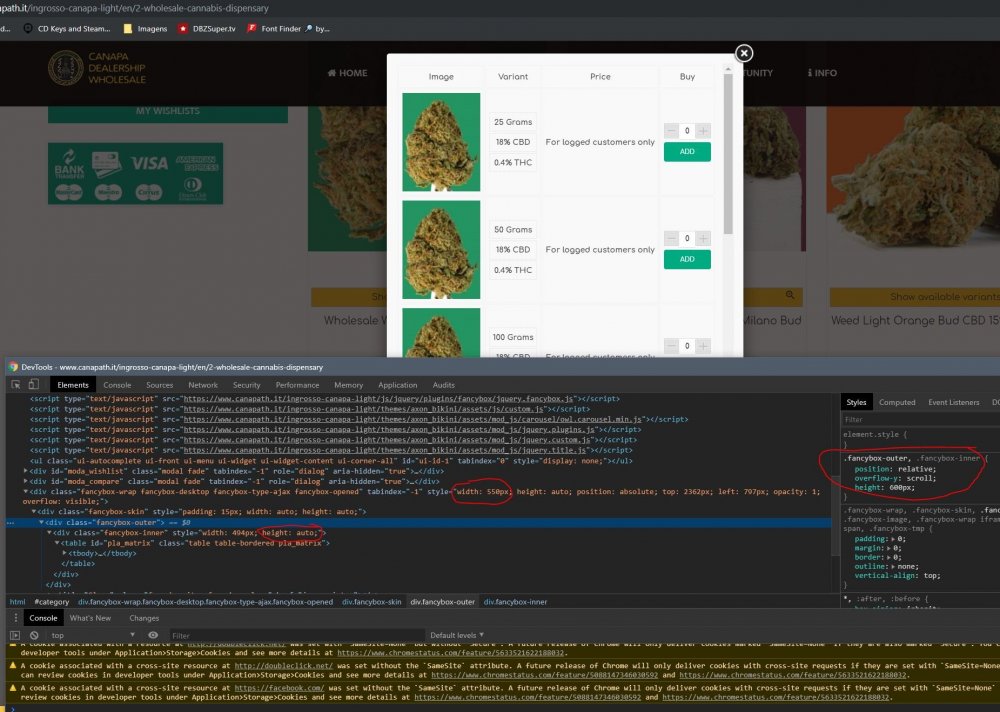Add the 50 Grams variant to cart
Screen dimensions: 1000x712
687,259
